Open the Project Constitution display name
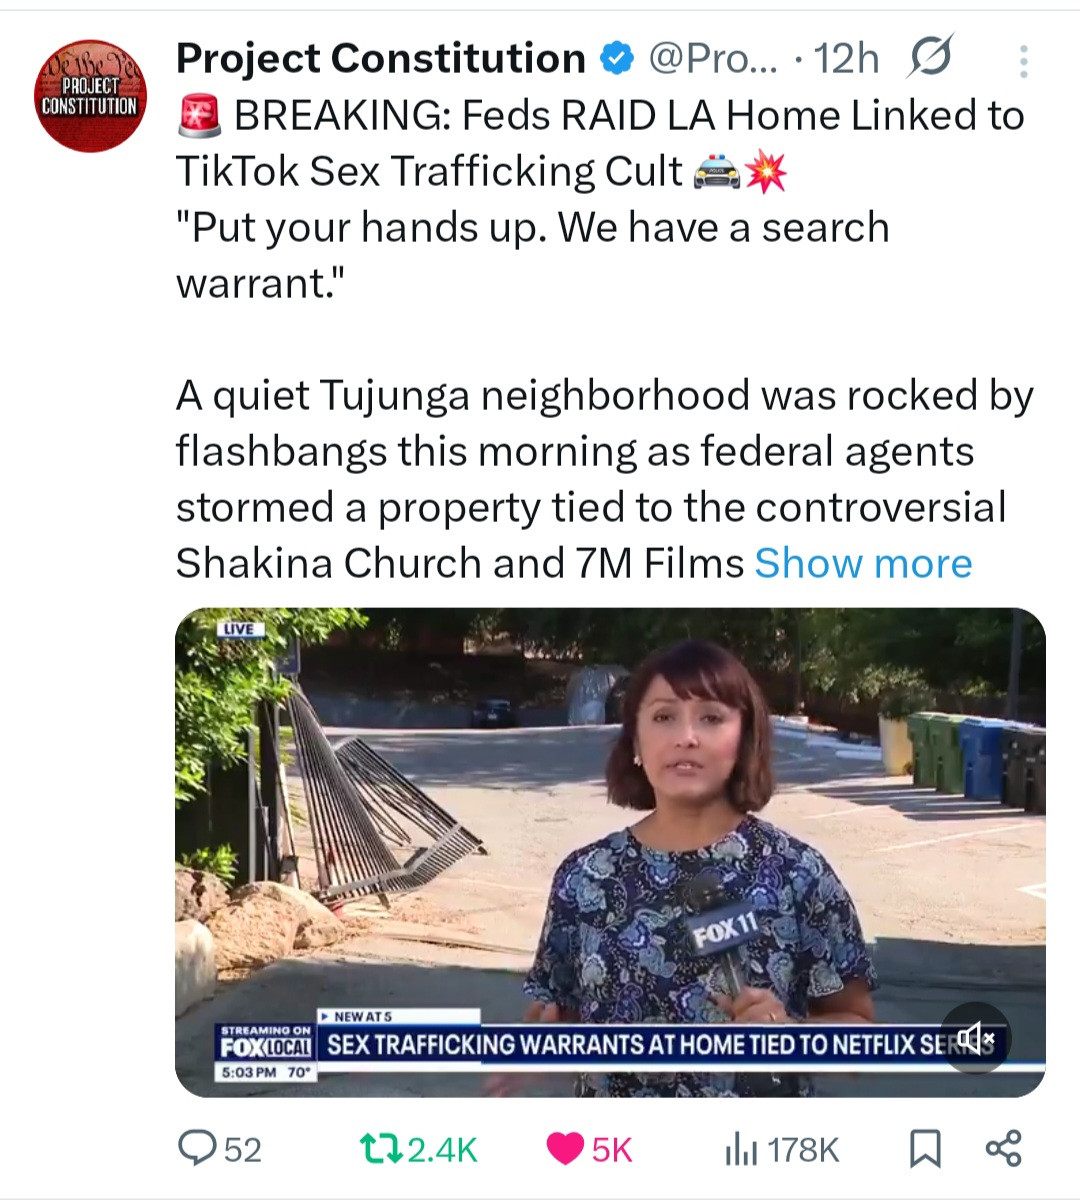 pyautogui.click(x=381, y=59)
